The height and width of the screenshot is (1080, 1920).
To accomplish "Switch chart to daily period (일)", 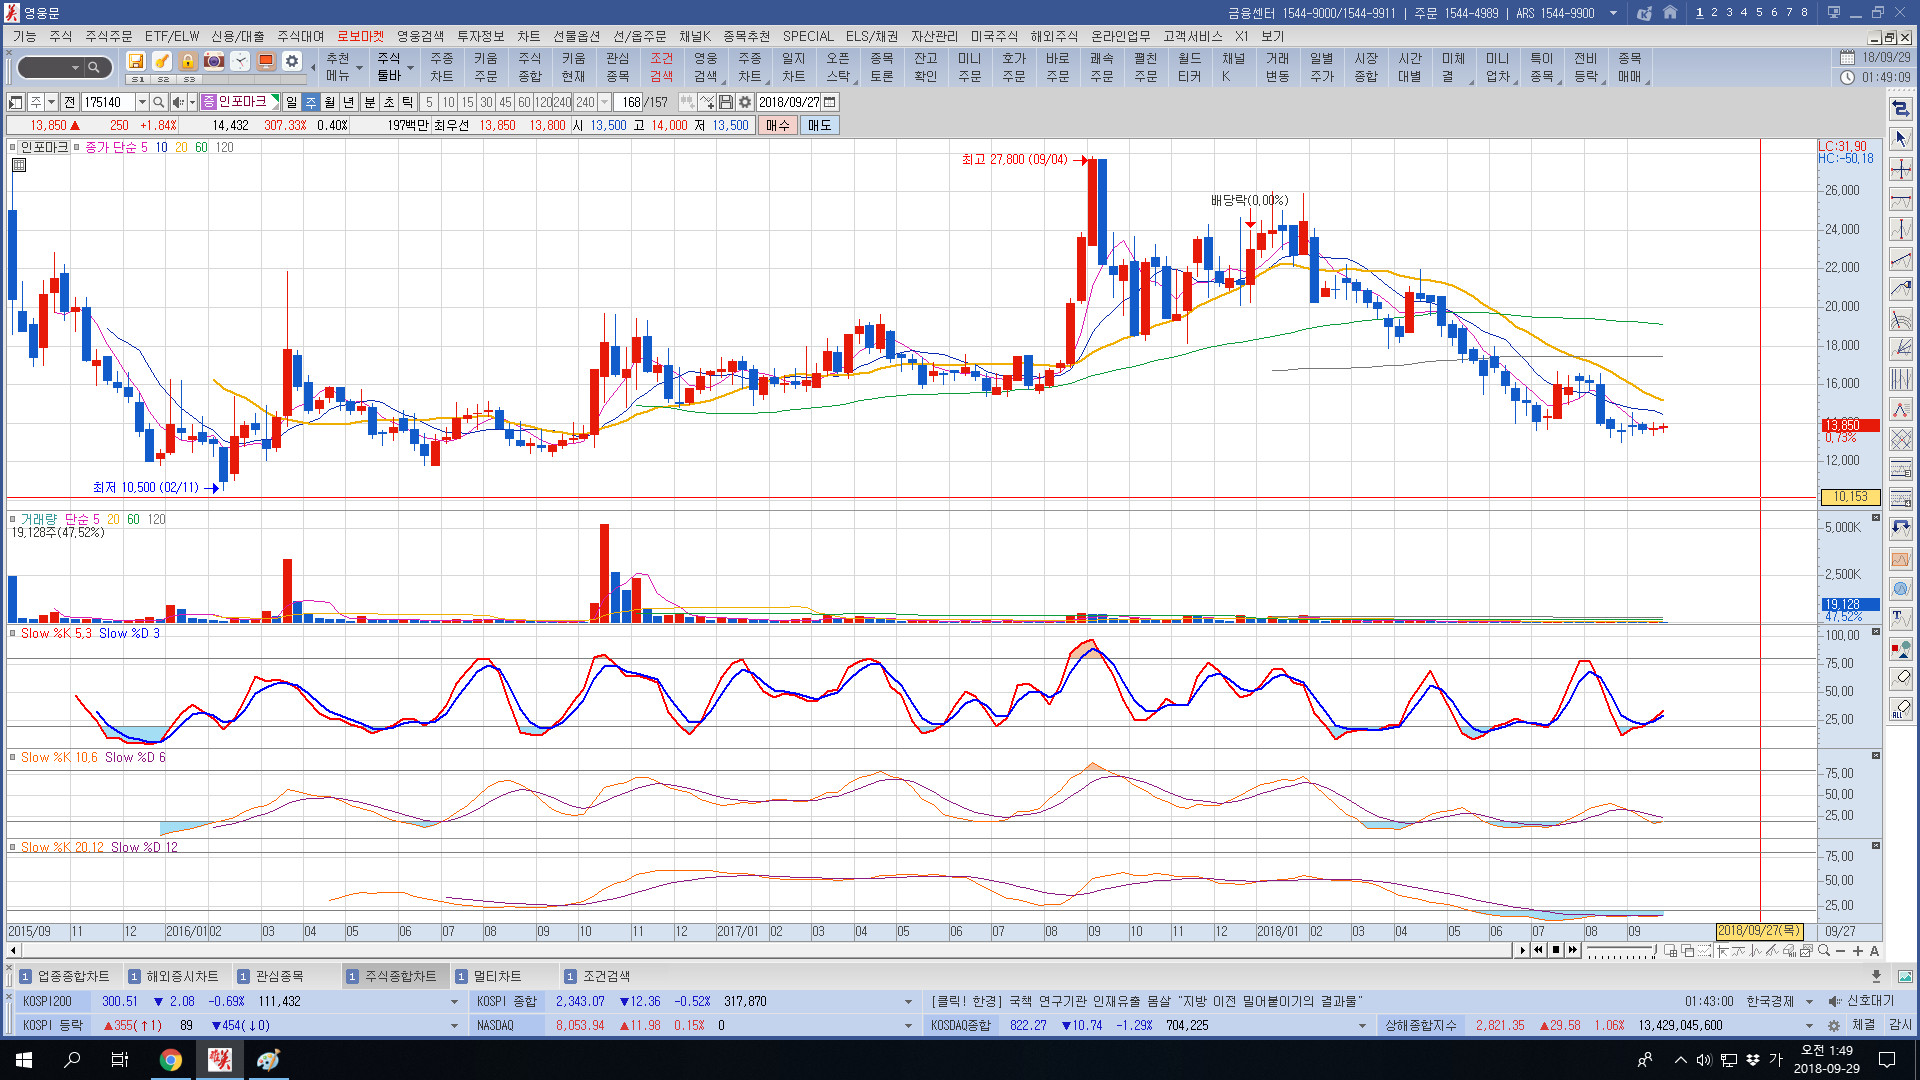I will click(x=291, y=102).
